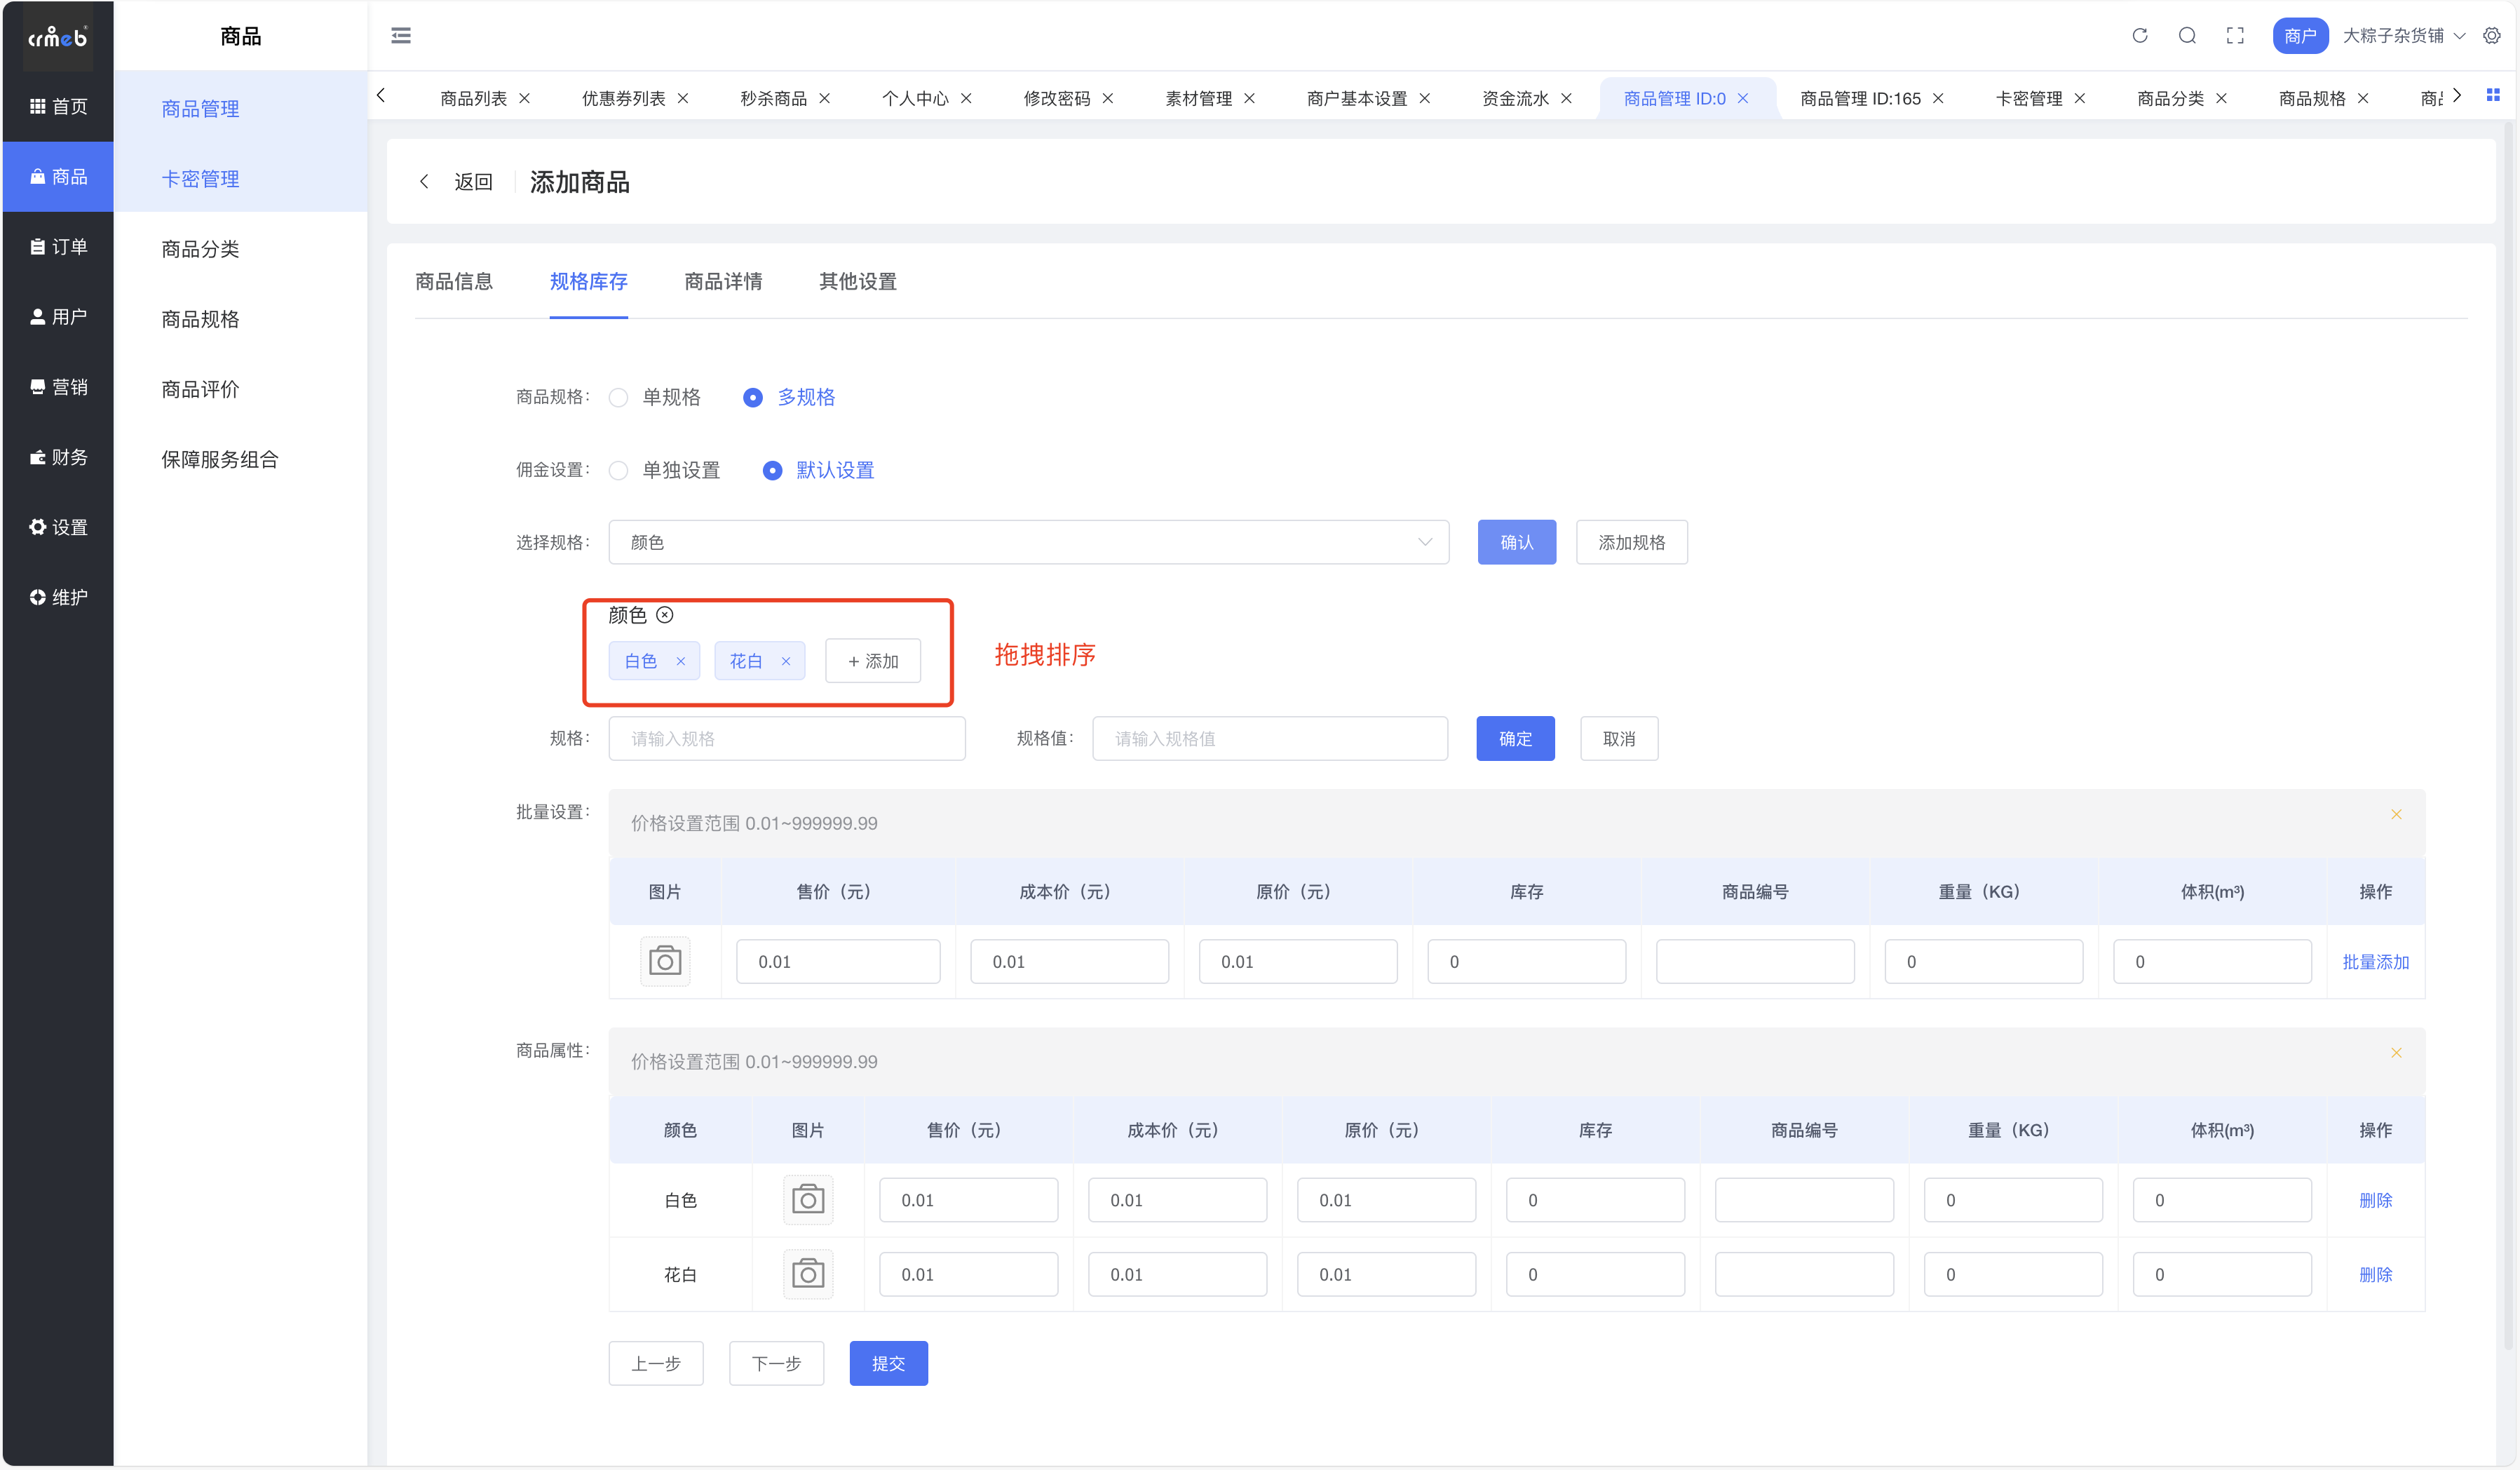This screenshot has height=1470, width=2520.
Task: Switch to 商品信息 tab
Action: (x=454, y=281)
